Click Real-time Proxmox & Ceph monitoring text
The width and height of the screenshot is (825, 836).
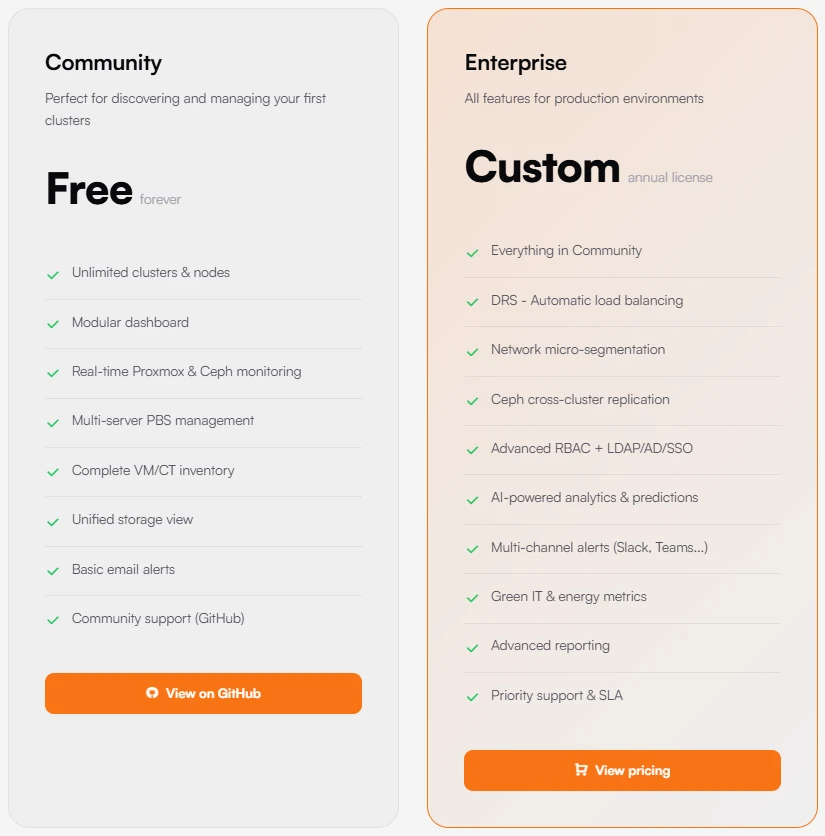(x=186, y=371)
